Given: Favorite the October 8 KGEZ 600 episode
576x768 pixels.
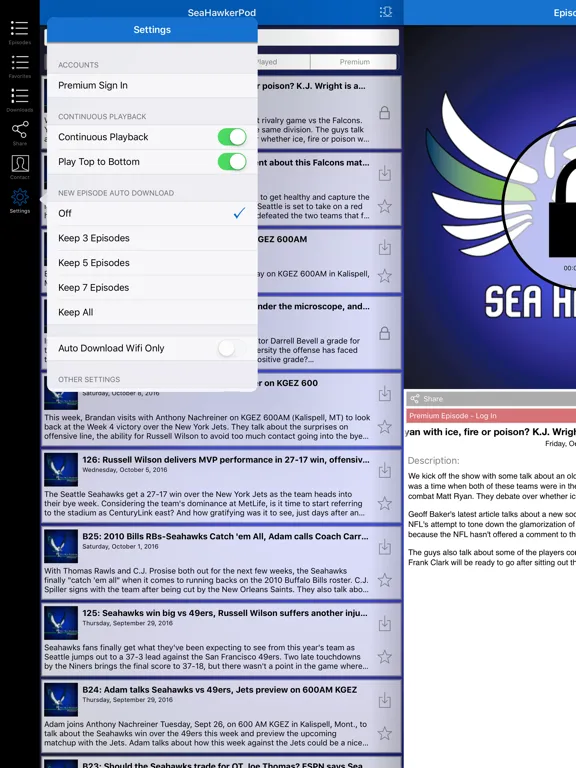Looking at the screenshot, I should point(384,427).
